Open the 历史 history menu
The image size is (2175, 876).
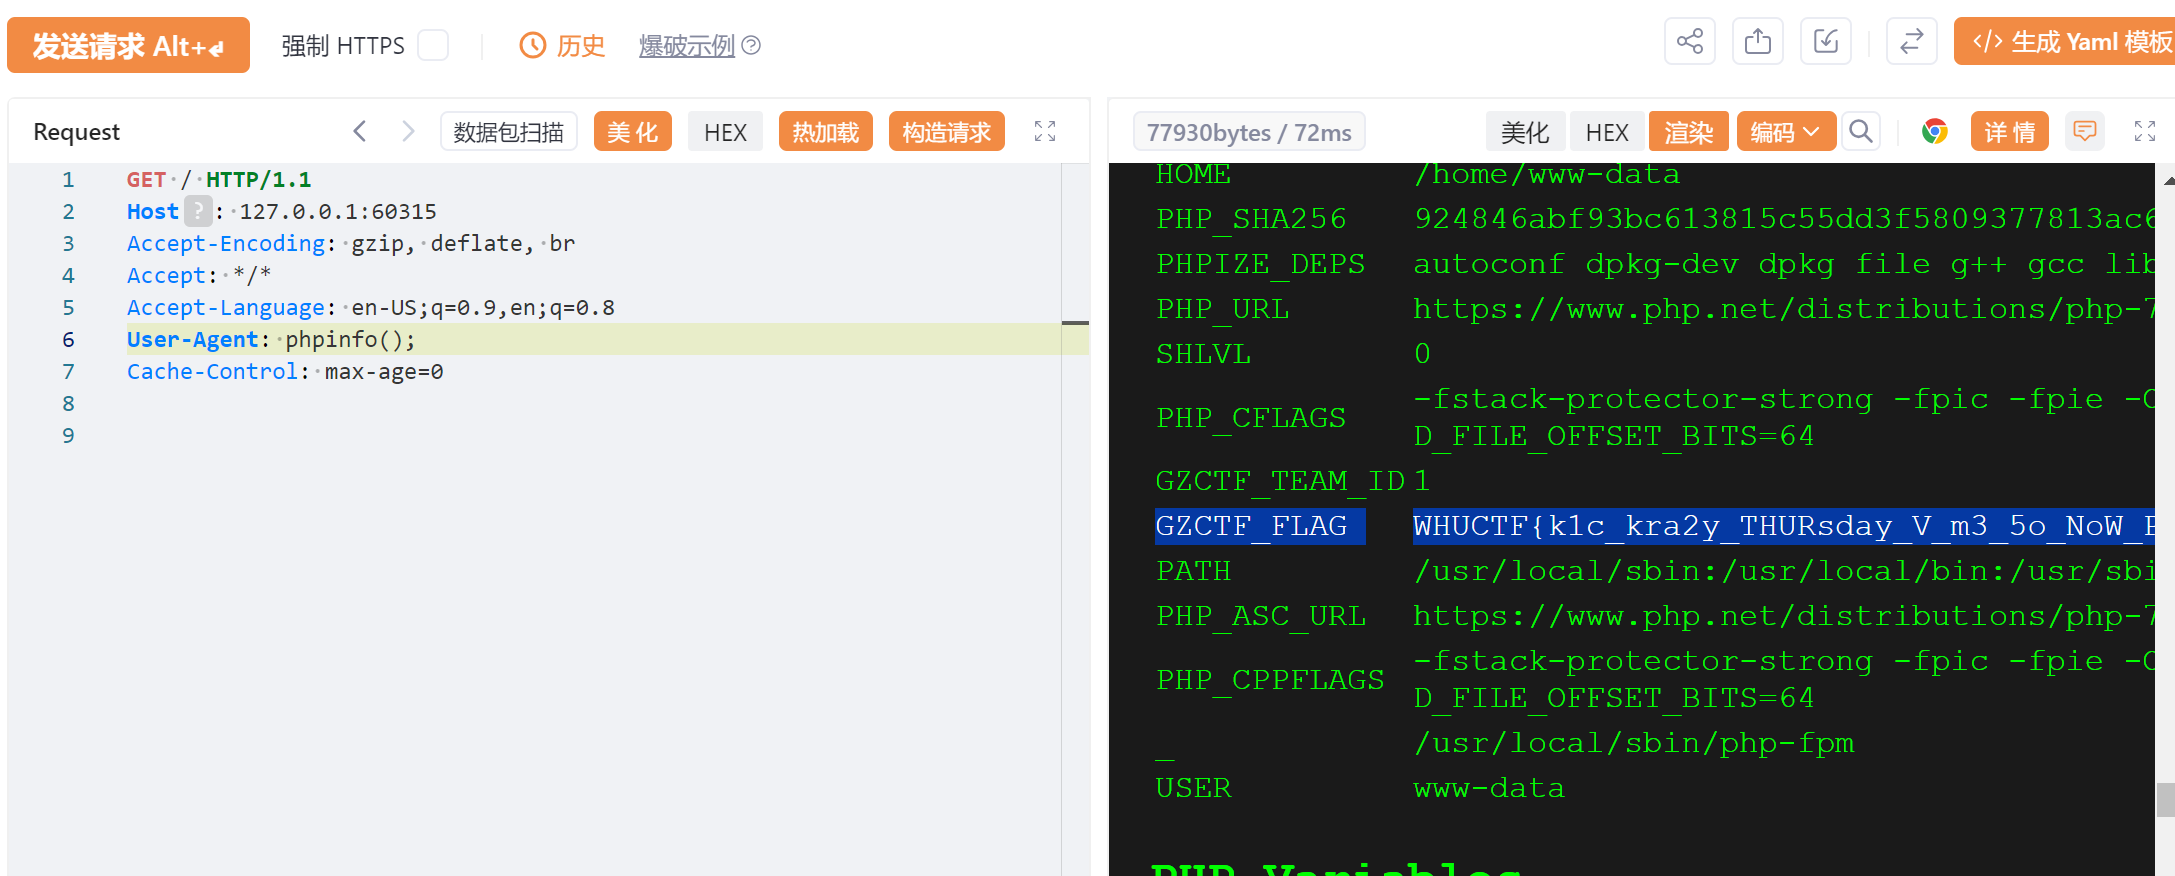point(563,46)
